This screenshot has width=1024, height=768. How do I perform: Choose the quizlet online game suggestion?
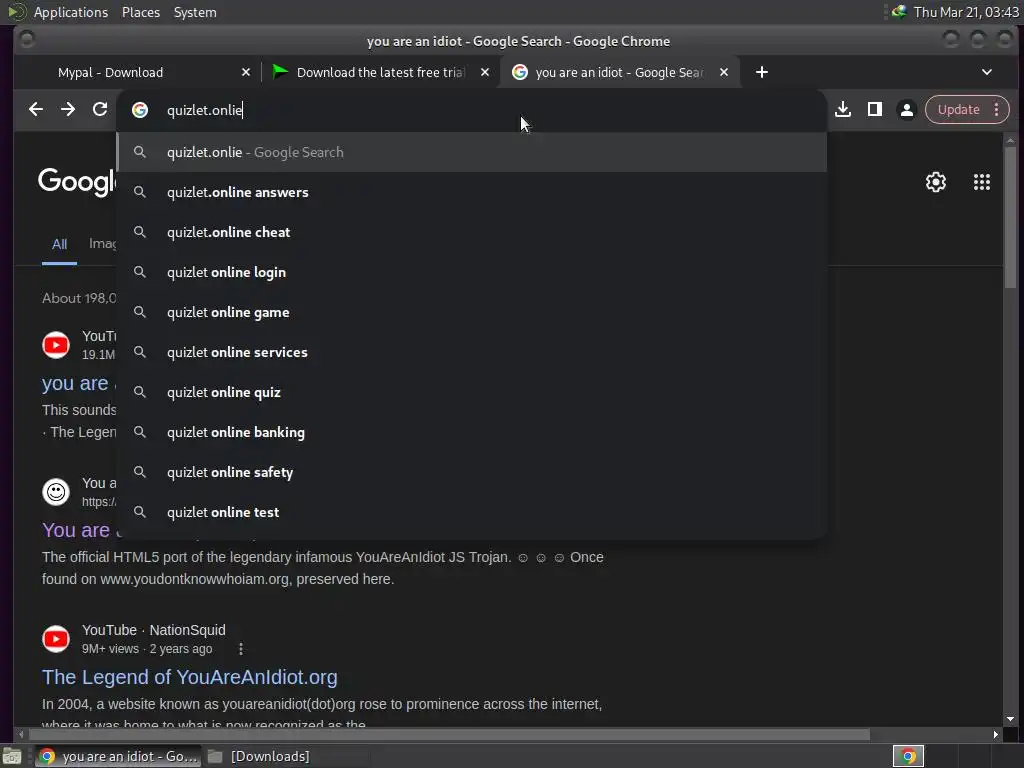point(472,312)
